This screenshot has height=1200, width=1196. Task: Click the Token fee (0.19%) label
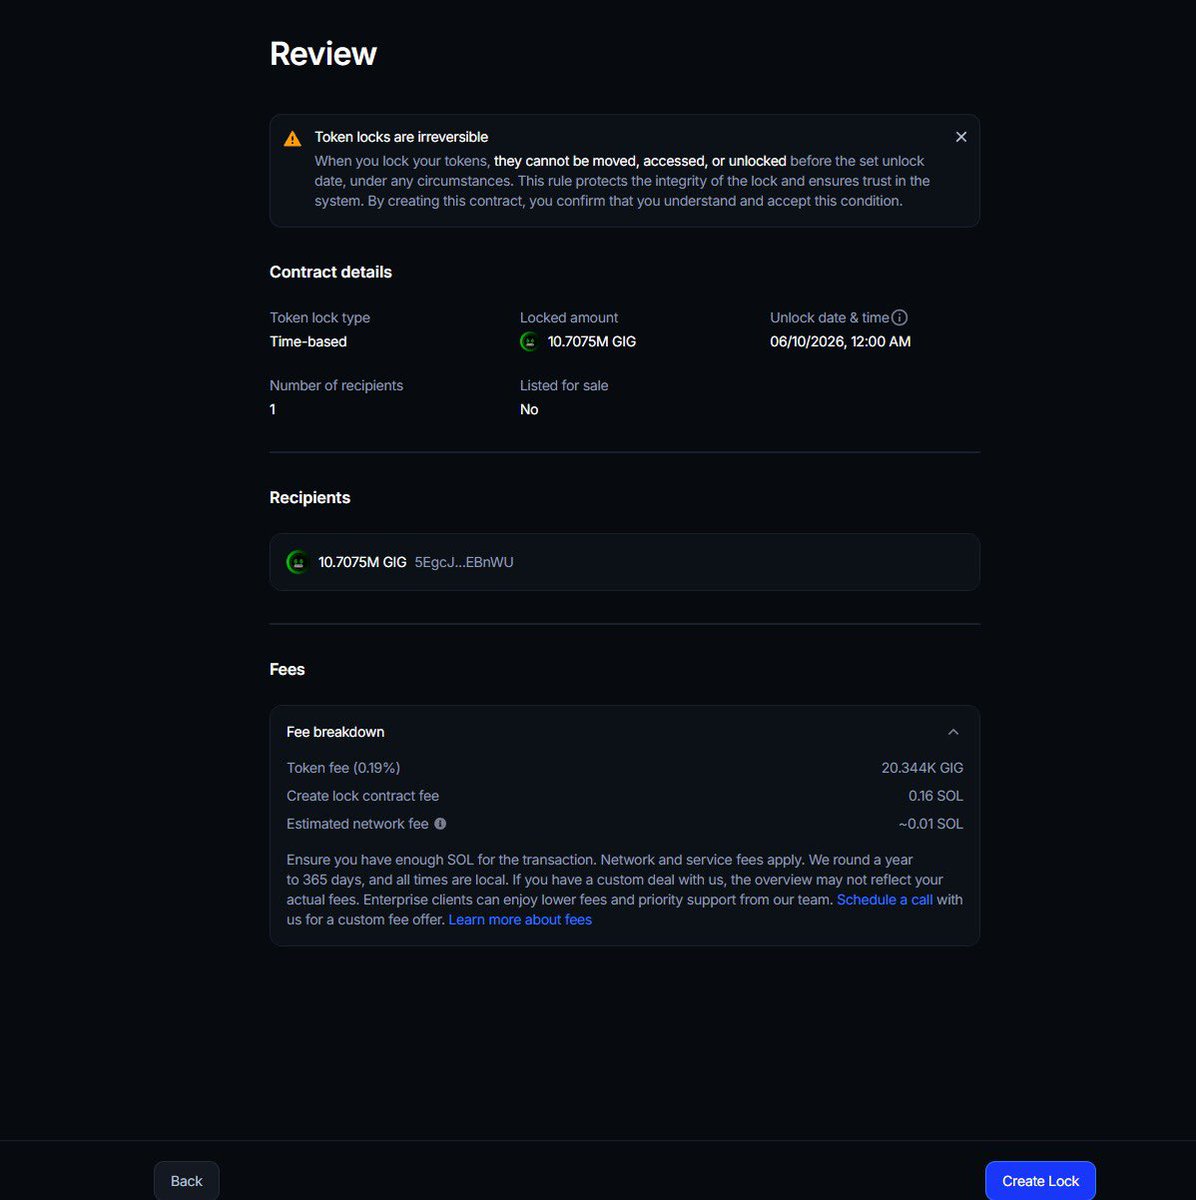pos(343,768)
